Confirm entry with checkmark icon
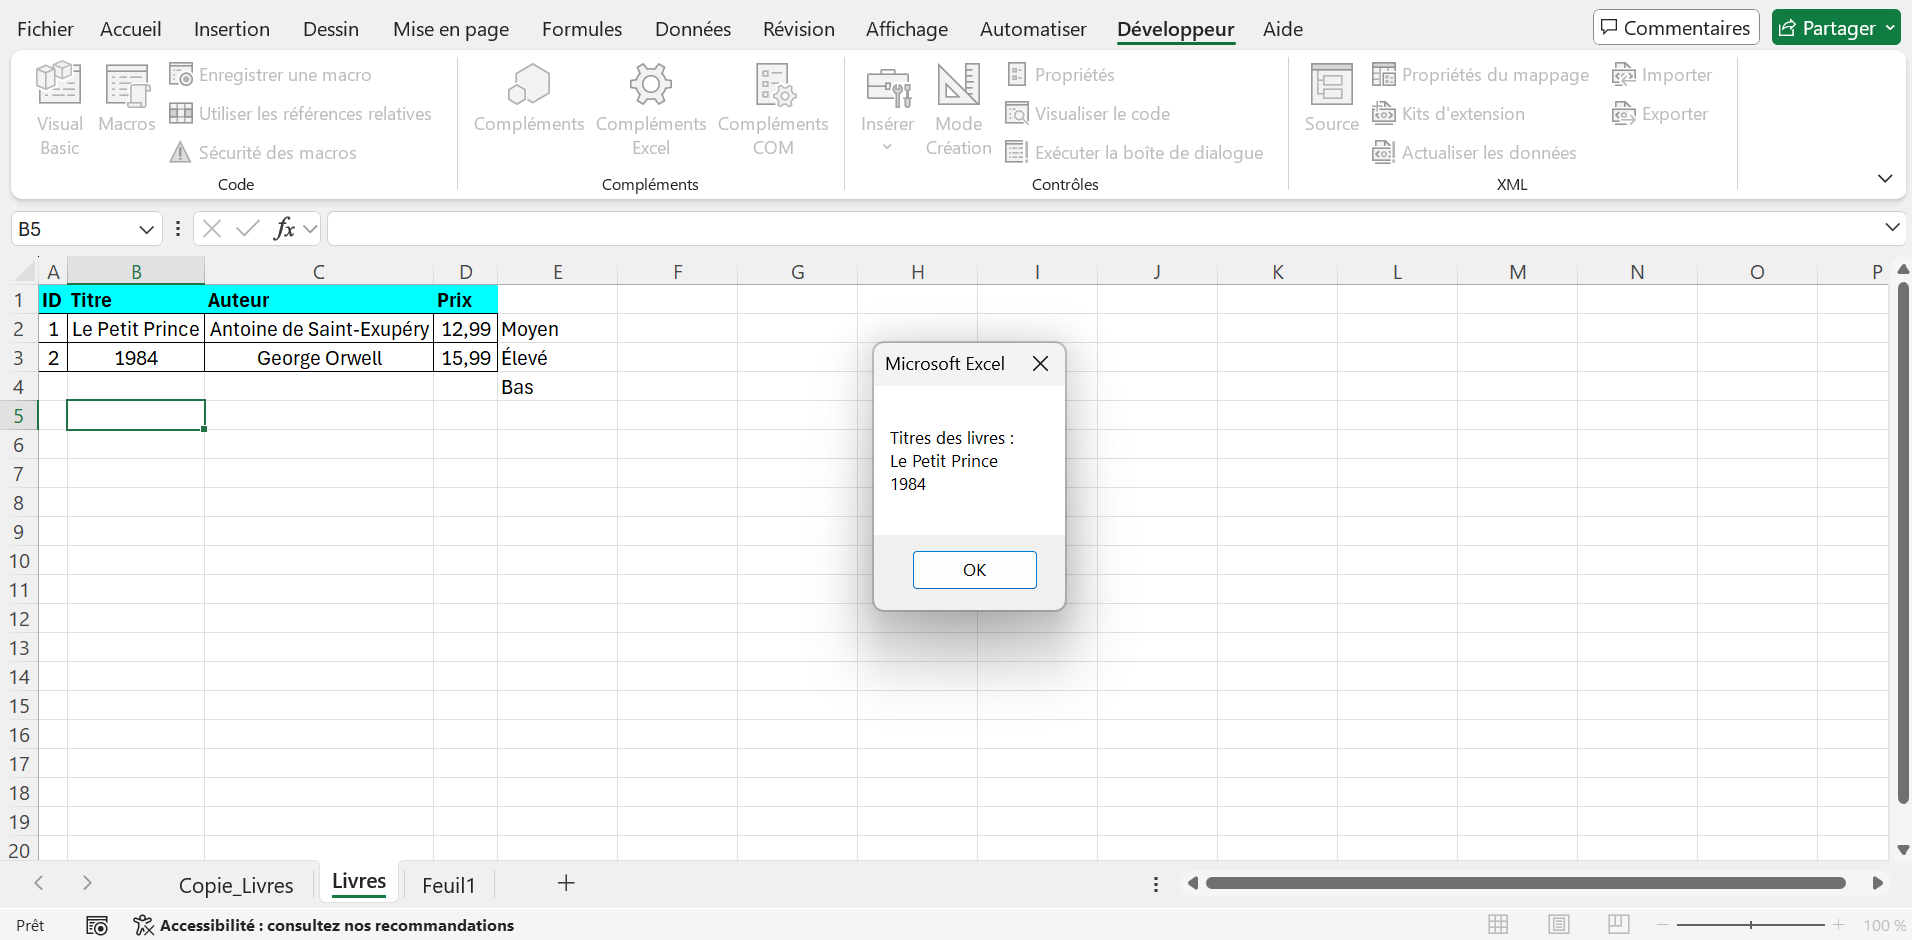 248,229
